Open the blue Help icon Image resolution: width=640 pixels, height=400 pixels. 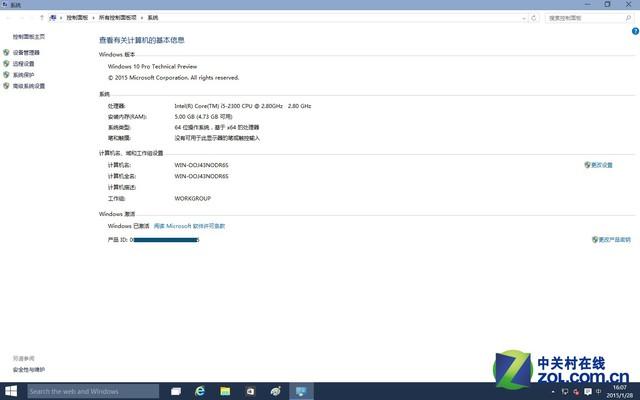click(x=636, y=31)
